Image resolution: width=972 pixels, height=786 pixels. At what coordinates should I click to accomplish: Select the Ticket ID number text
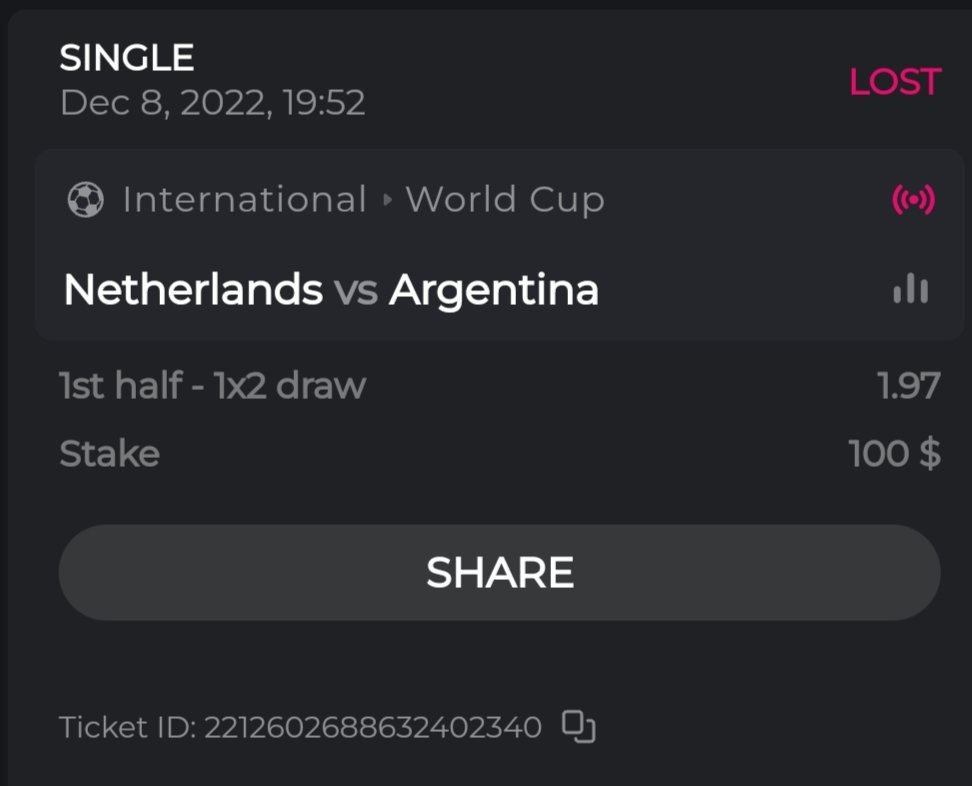[x=372, y=727]
